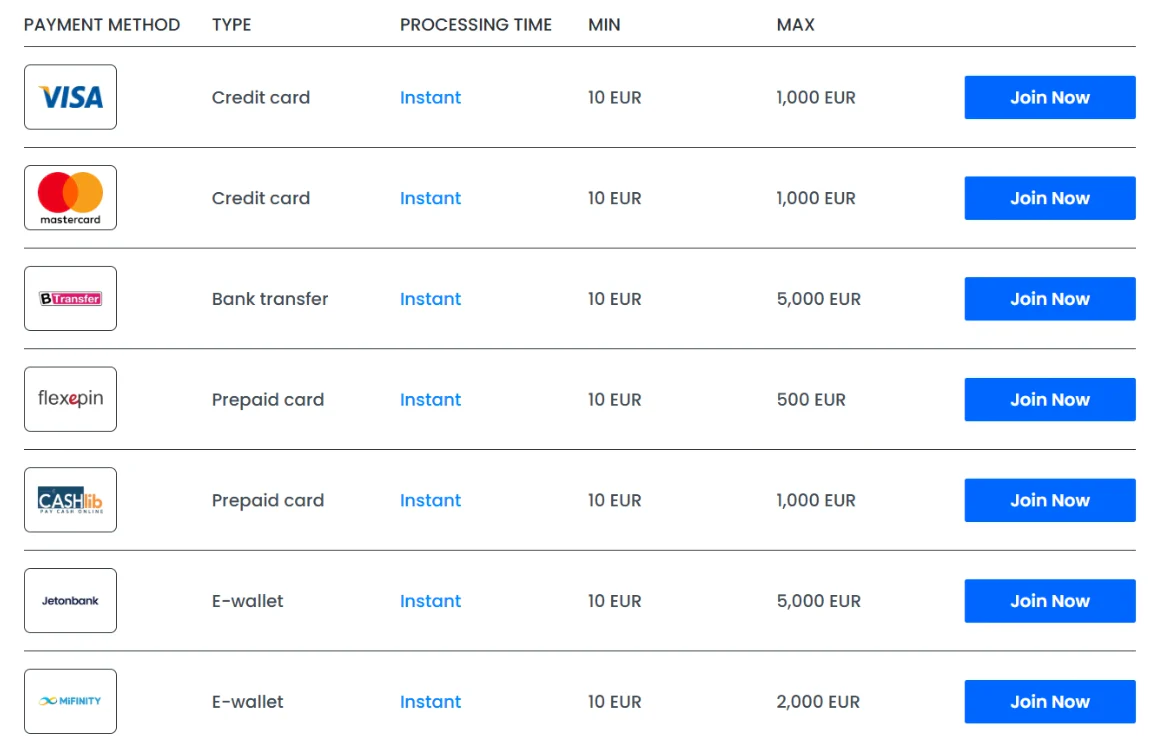Click Join Now beside flexepin
Screen dimensions: 1158x741
(x=1049, y=400)
